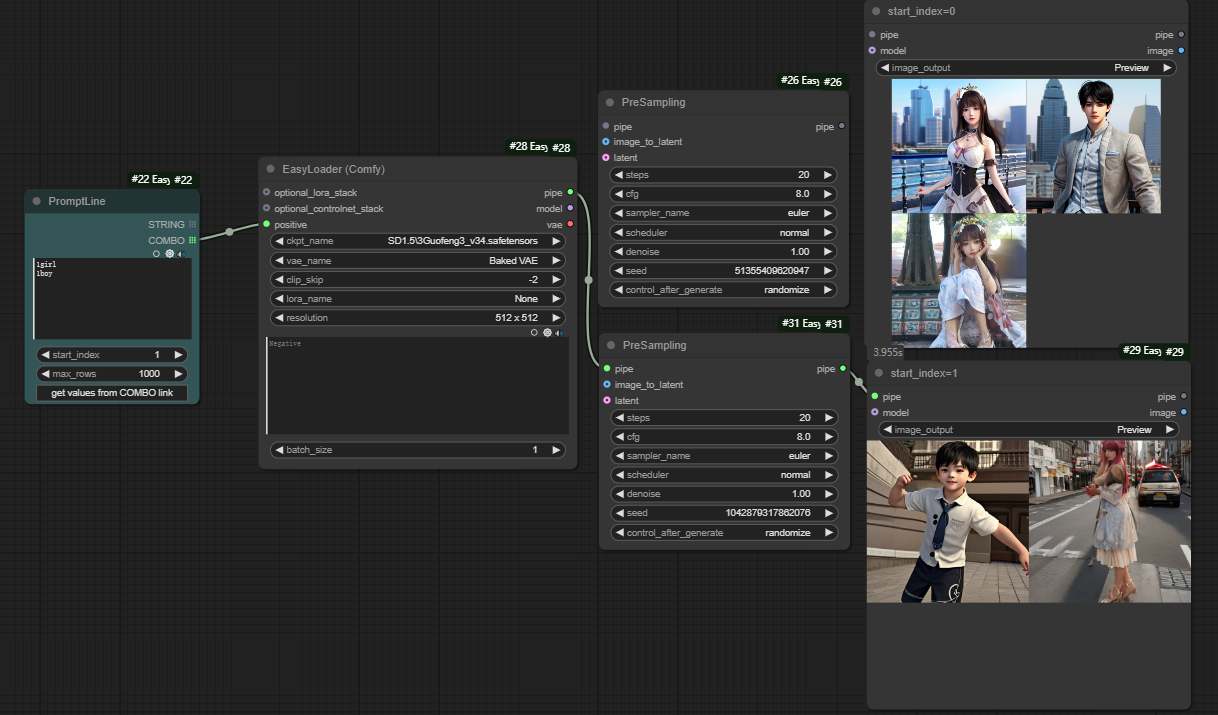Collapse the EasyLoader (Comfy) node via its title dot
Image resolution: width=1218 pixels, height=715 pixels.
click(271, 169)
